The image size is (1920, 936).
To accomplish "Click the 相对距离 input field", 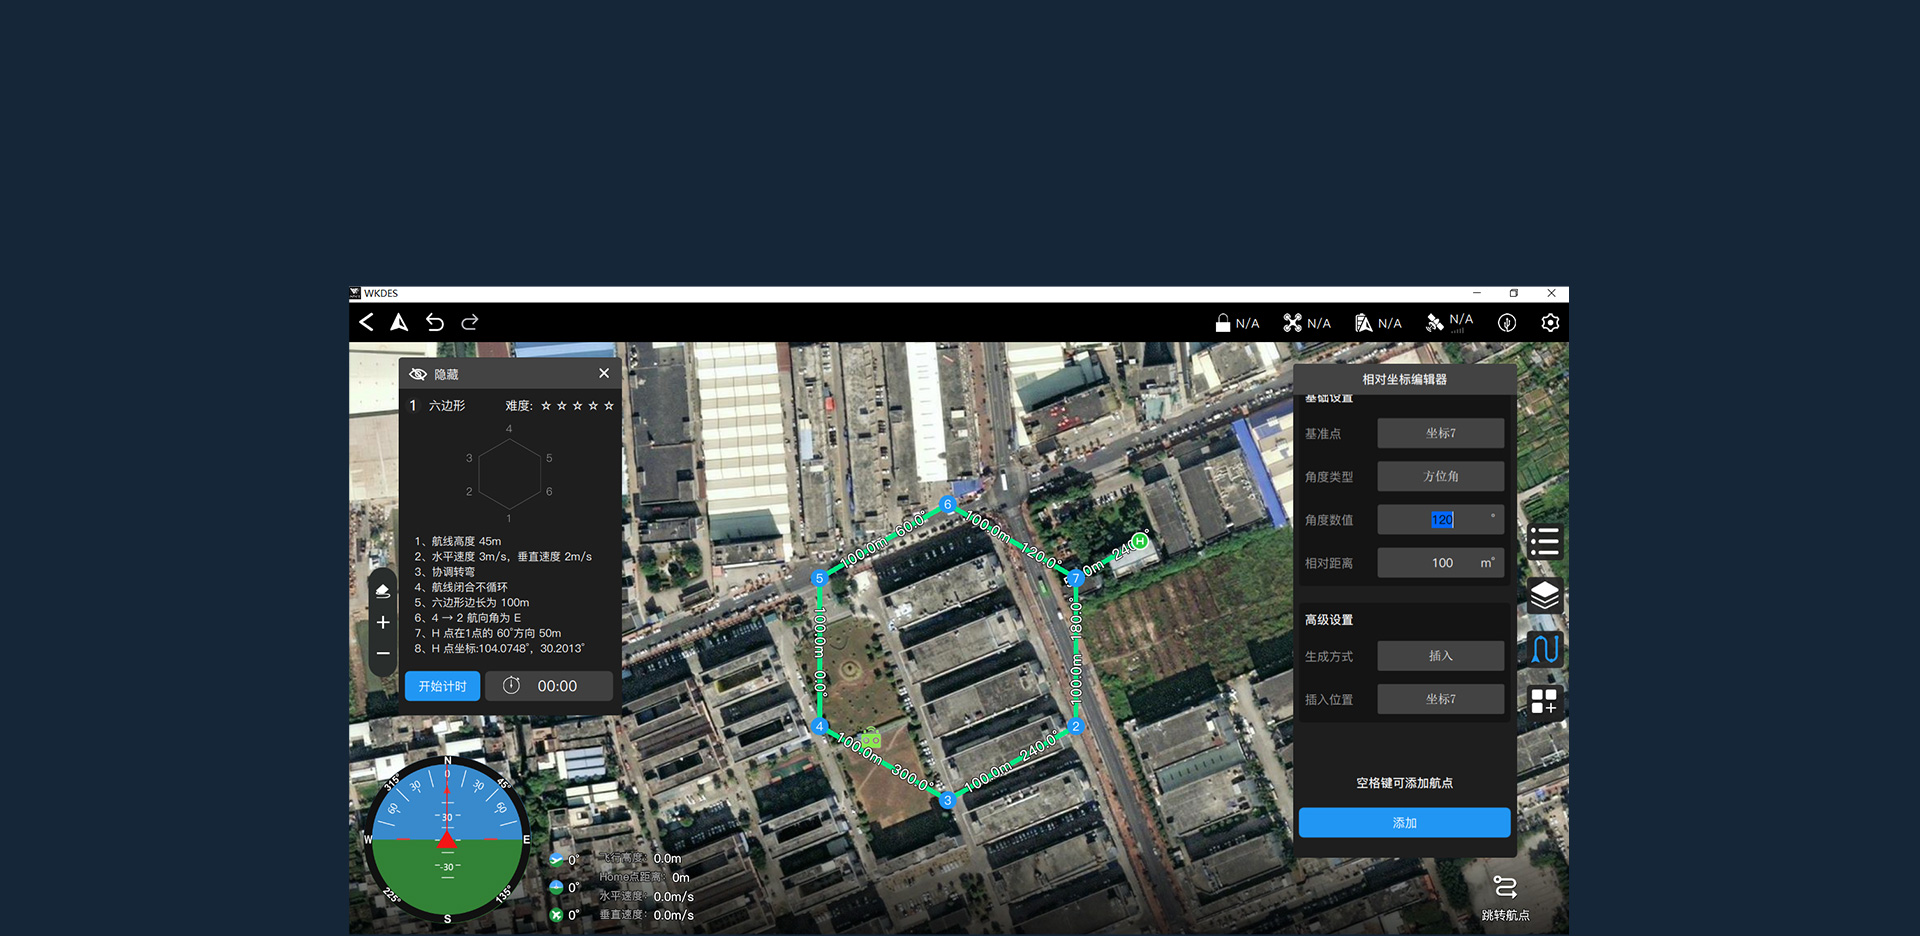I will click(x=1430, y=563).
